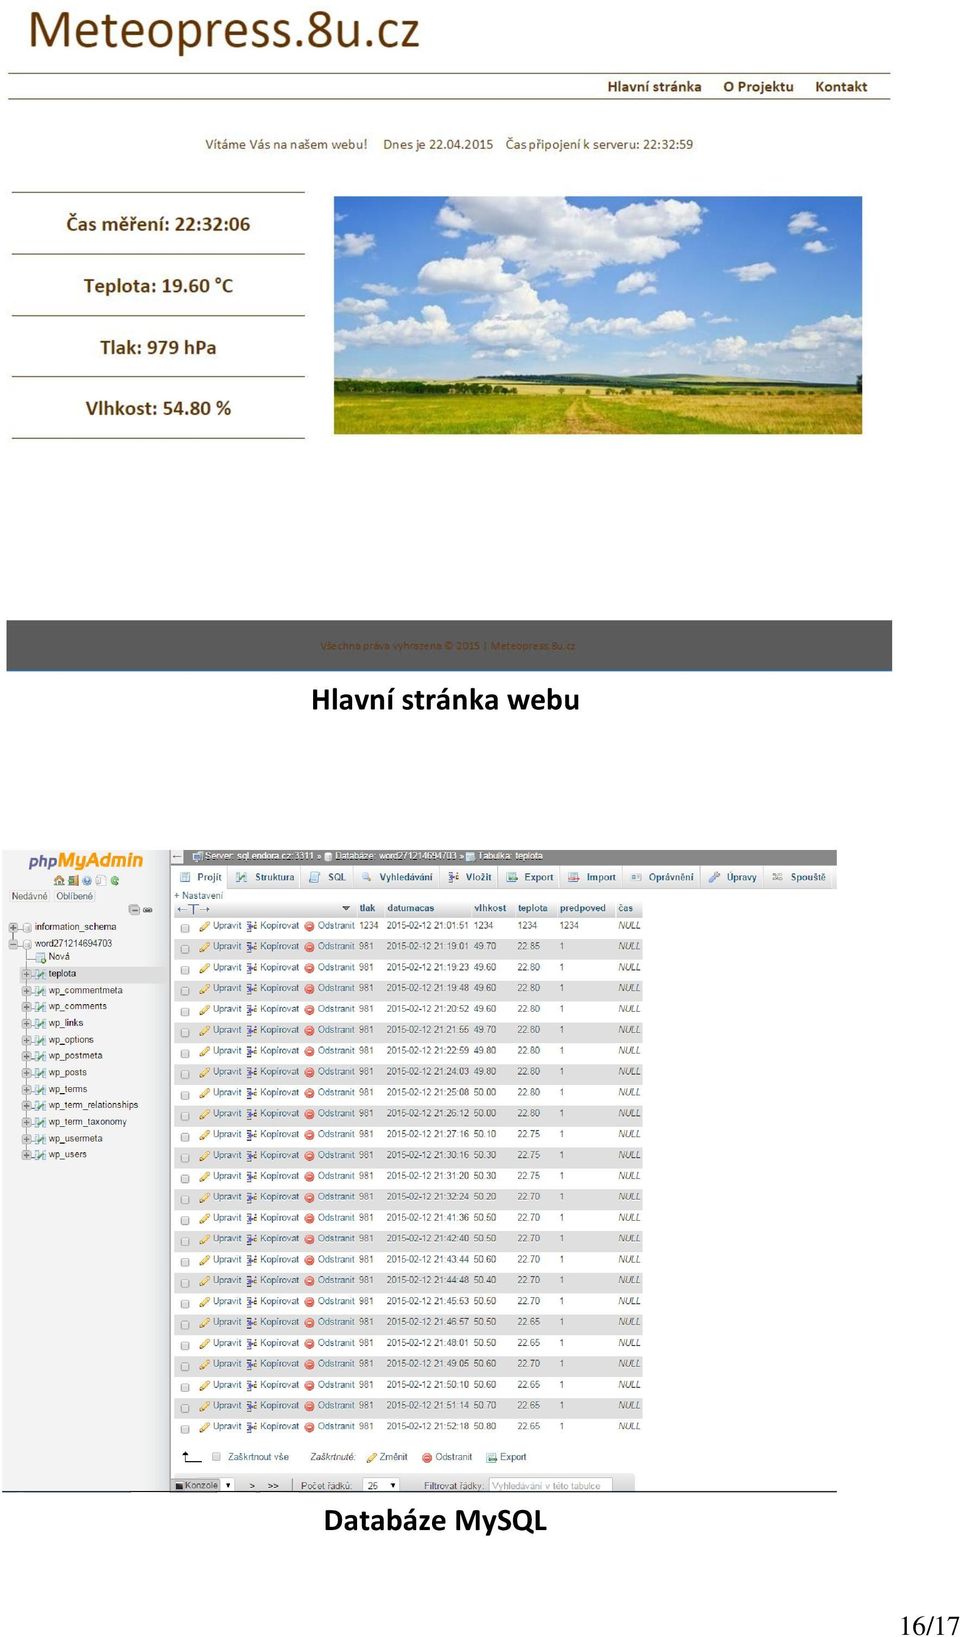
Task: Expand the wp_posts table node
Action: (27, 1072)
